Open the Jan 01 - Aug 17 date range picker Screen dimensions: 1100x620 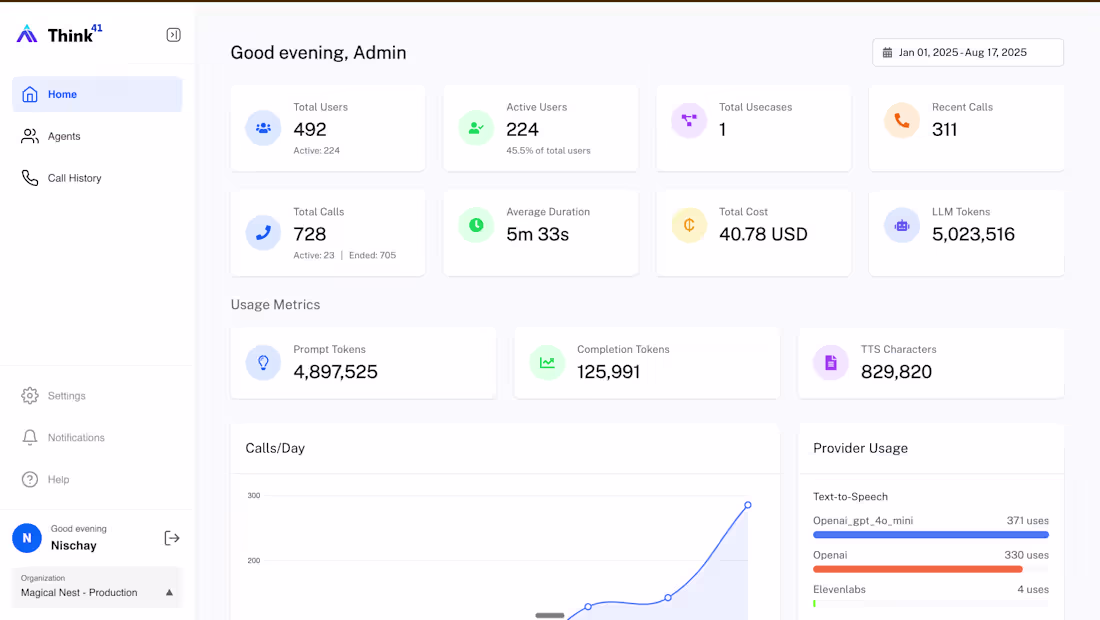(x=967, y=52)
